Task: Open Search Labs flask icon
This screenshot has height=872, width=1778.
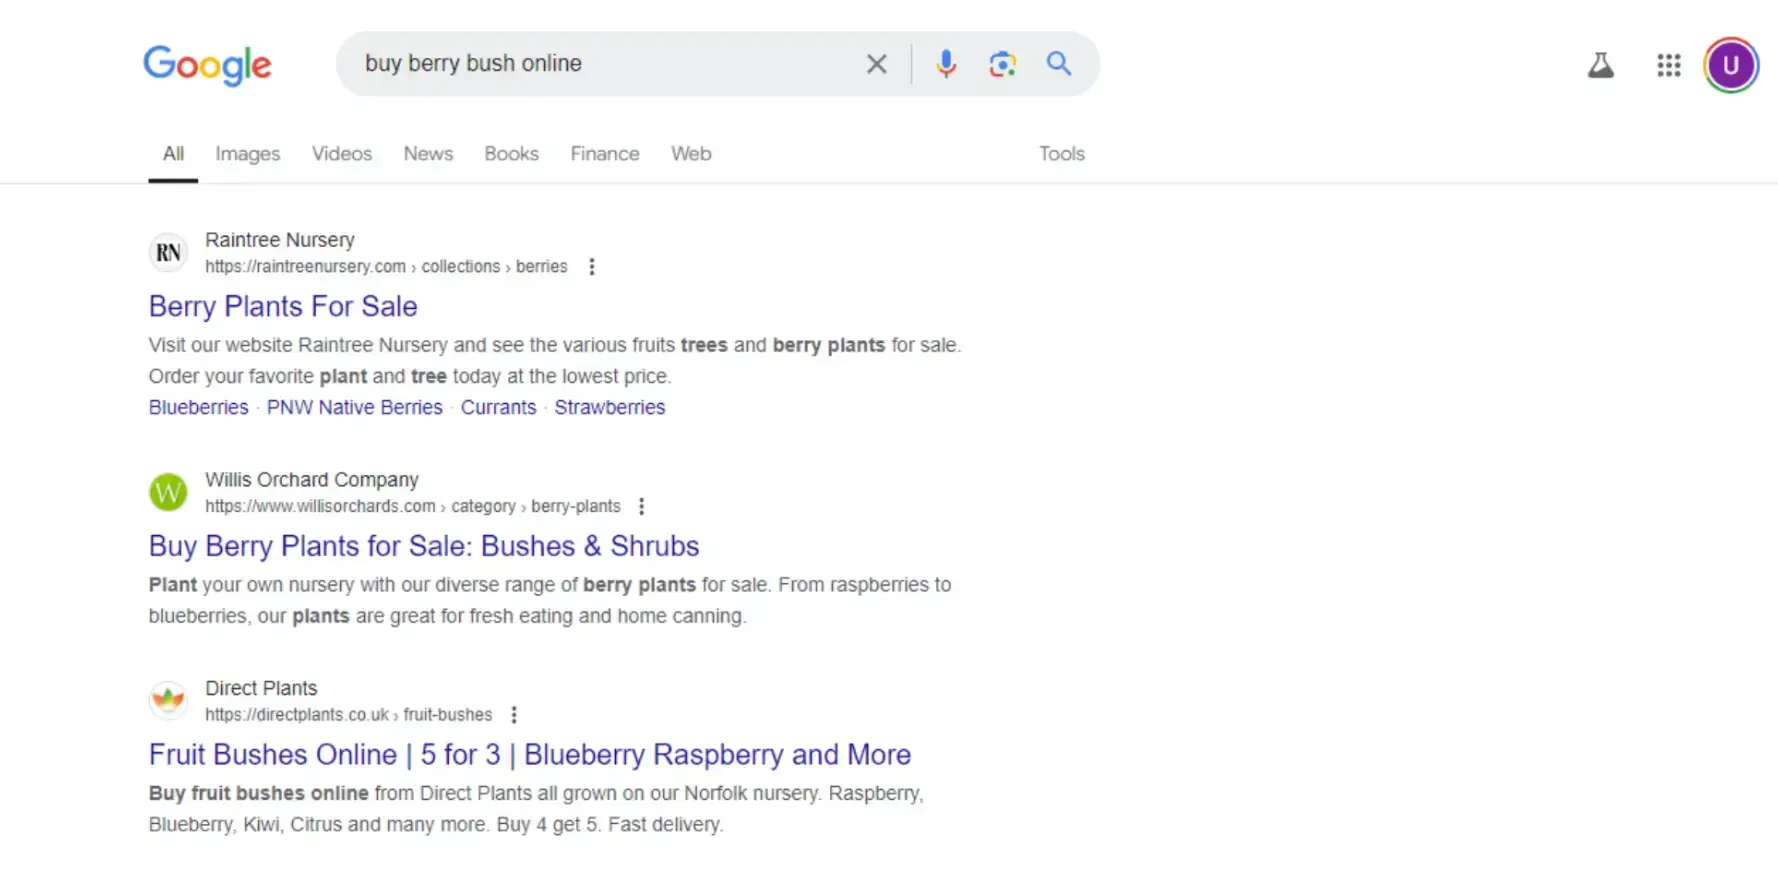Action: point(1601,66)
